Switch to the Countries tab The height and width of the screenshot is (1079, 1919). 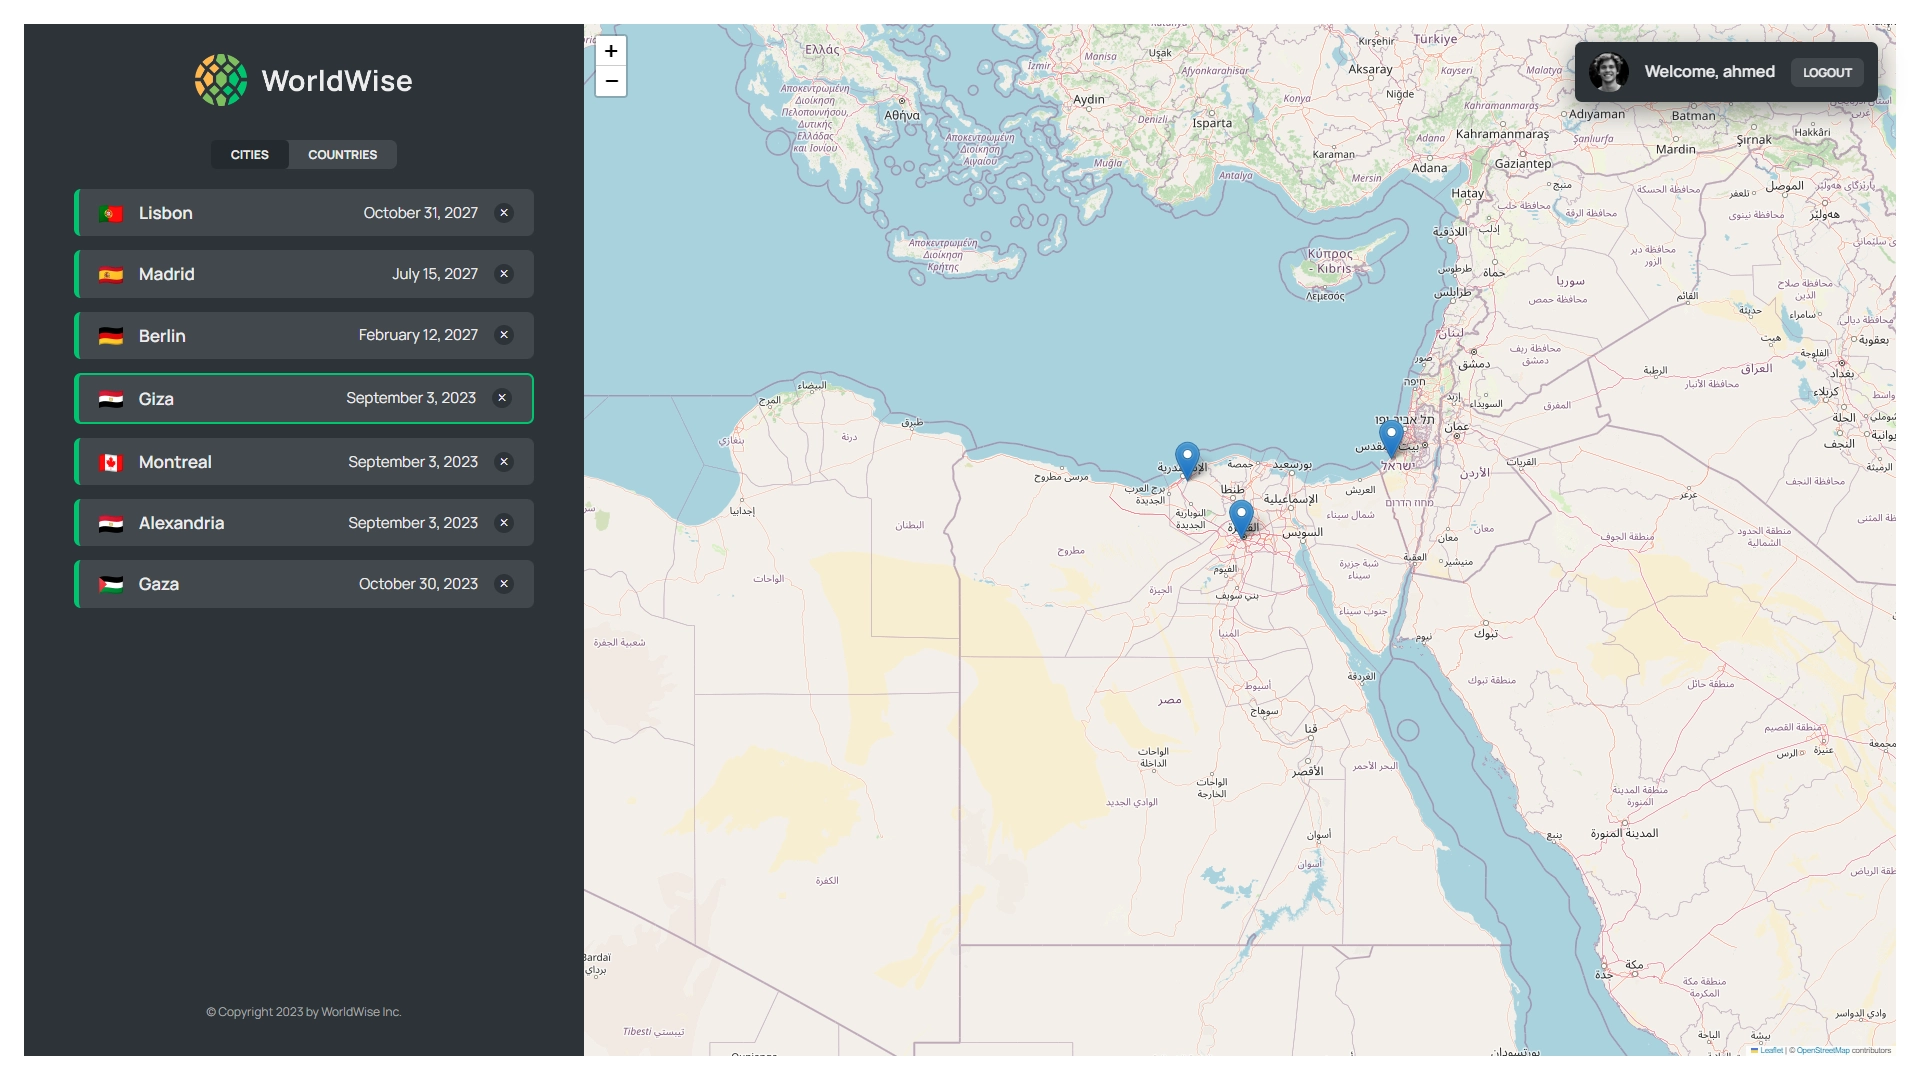[x=342, y=155]
